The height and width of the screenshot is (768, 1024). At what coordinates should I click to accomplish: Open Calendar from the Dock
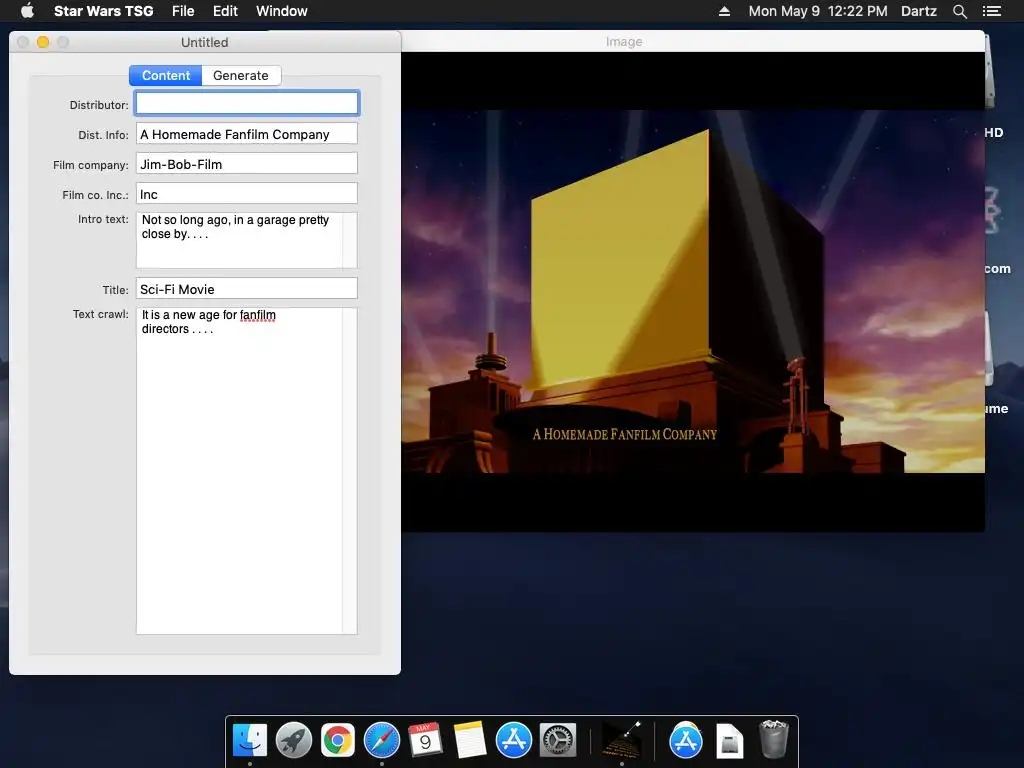425,741
